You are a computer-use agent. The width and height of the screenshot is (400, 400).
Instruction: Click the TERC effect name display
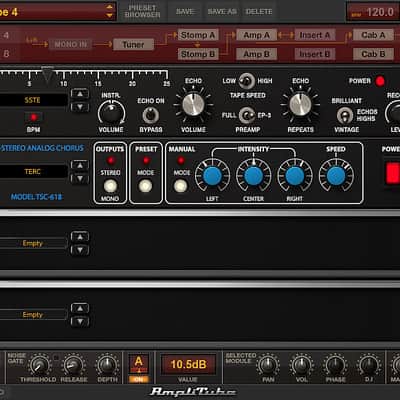[x=33, y=172]
